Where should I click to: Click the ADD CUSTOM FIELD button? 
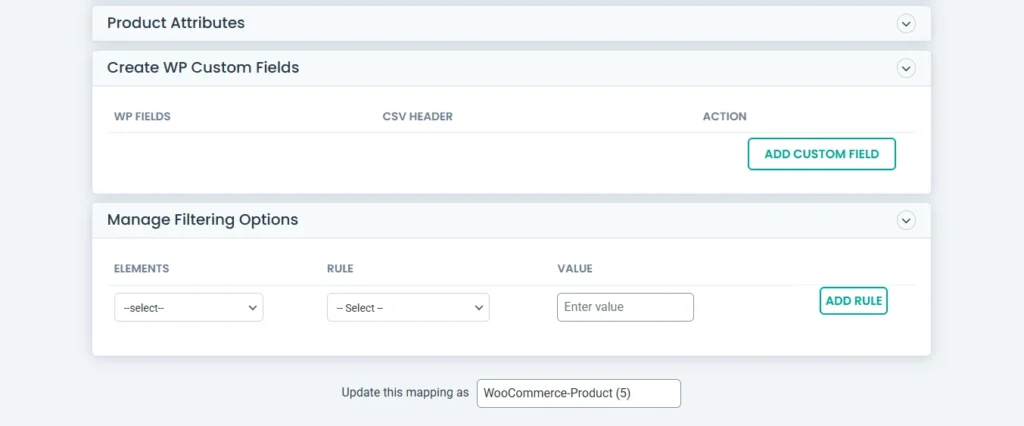[x=821, y=154]
